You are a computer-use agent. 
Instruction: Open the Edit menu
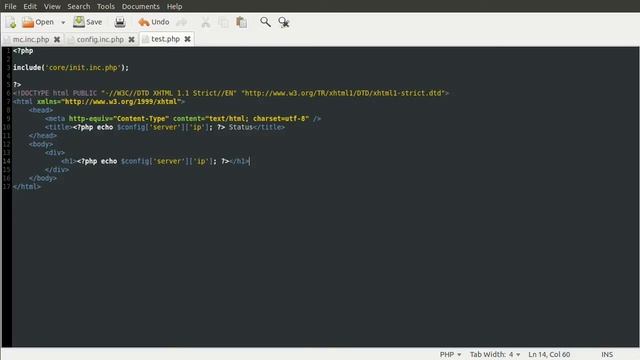pos(30,7)
